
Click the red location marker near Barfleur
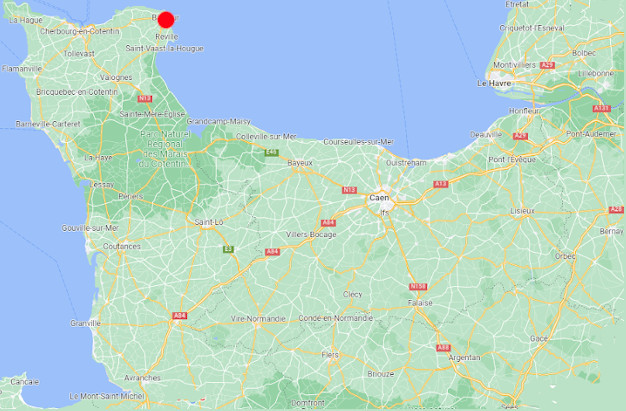(x=166, y=20)
